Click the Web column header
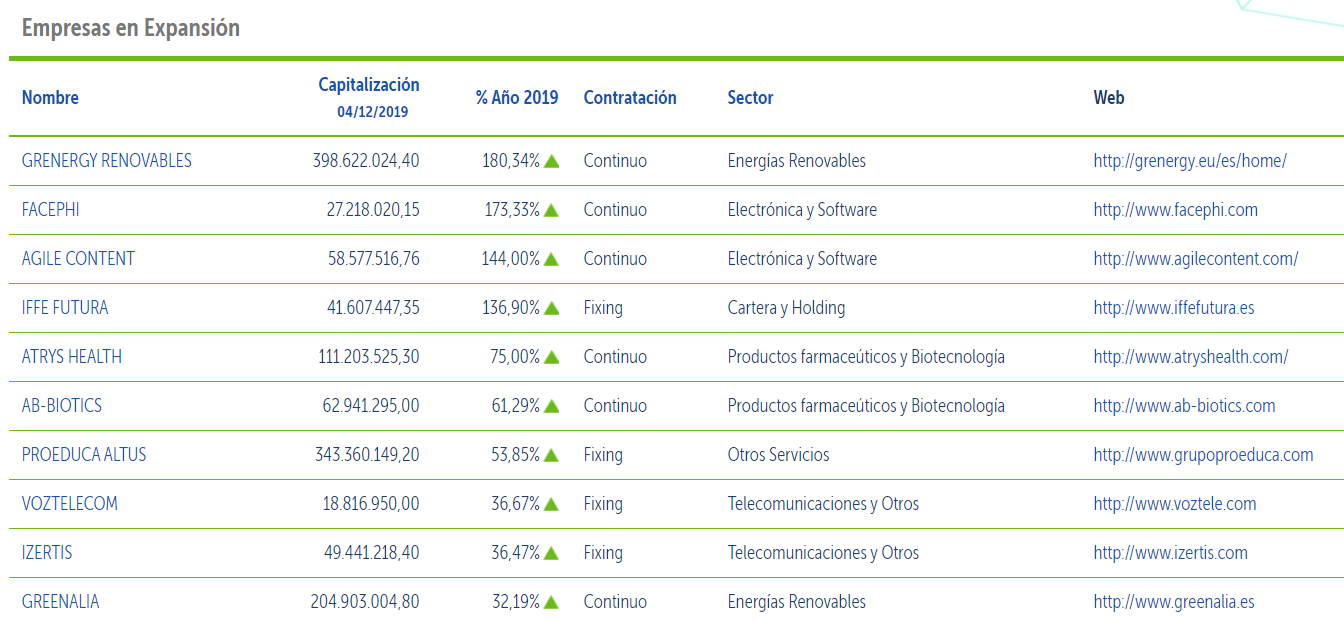 (1109, 98)
